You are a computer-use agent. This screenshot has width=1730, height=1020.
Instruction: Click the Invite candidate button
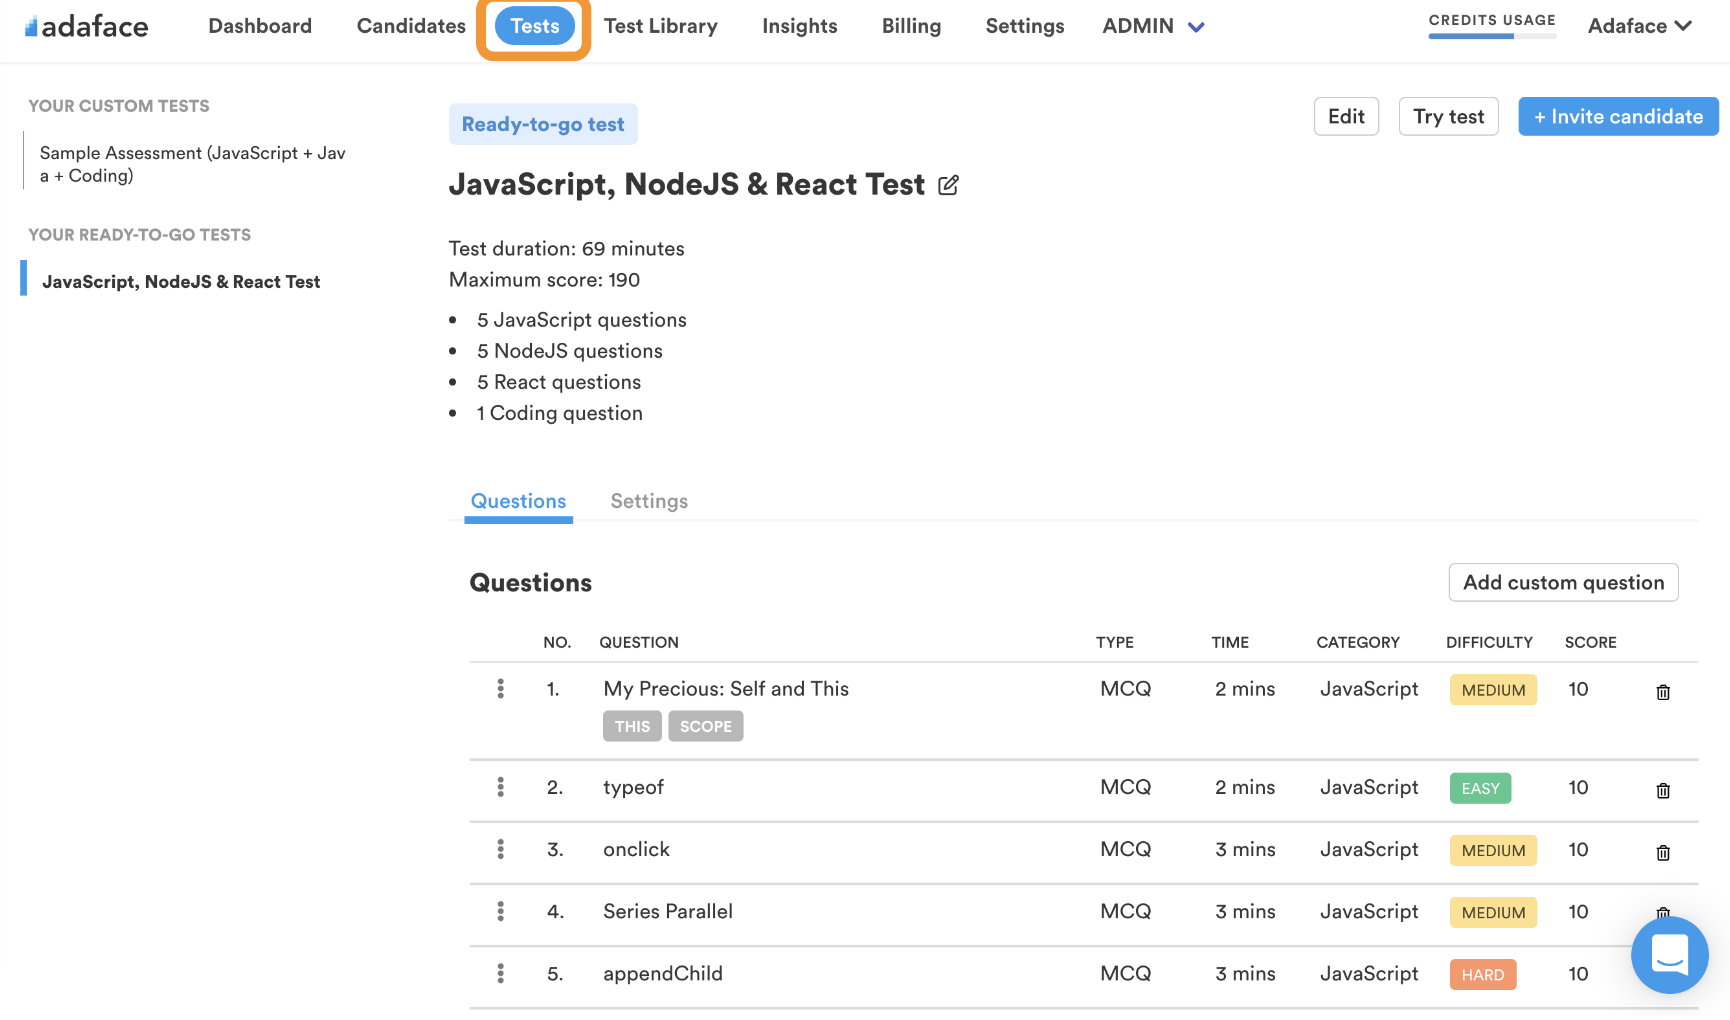1617,116
